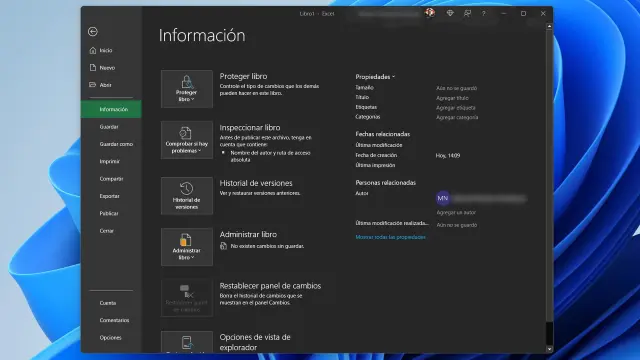Open the Imprimir page

pos(111,161)
